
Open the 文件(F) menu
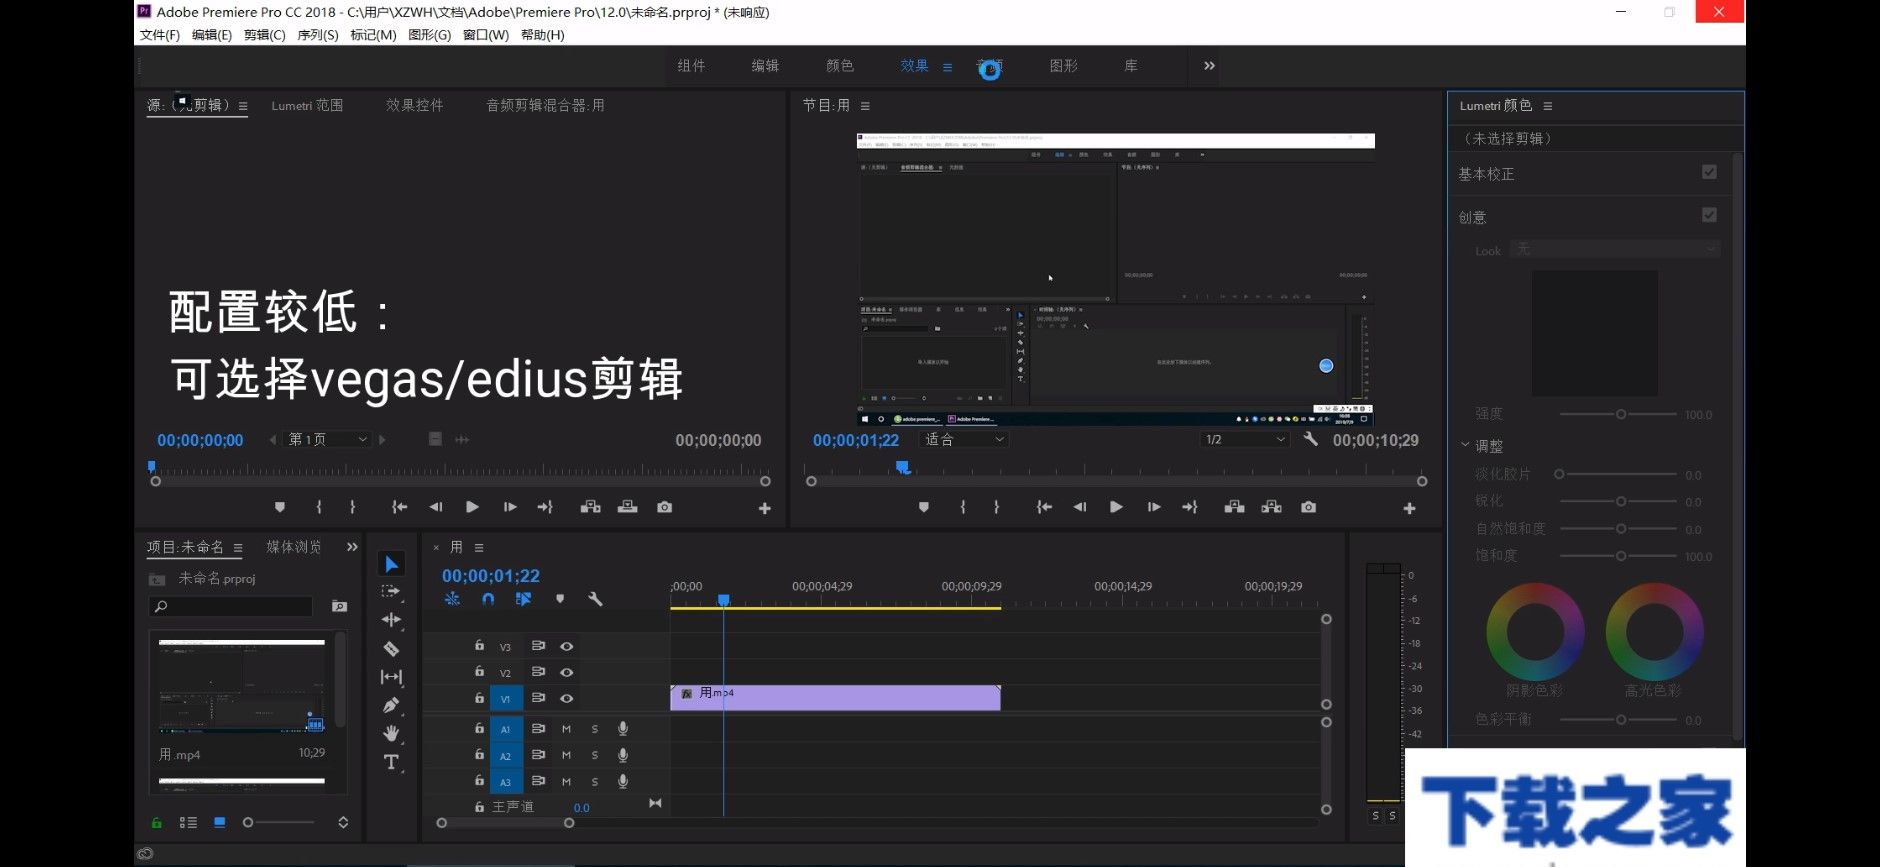click(x=160, y=35)
